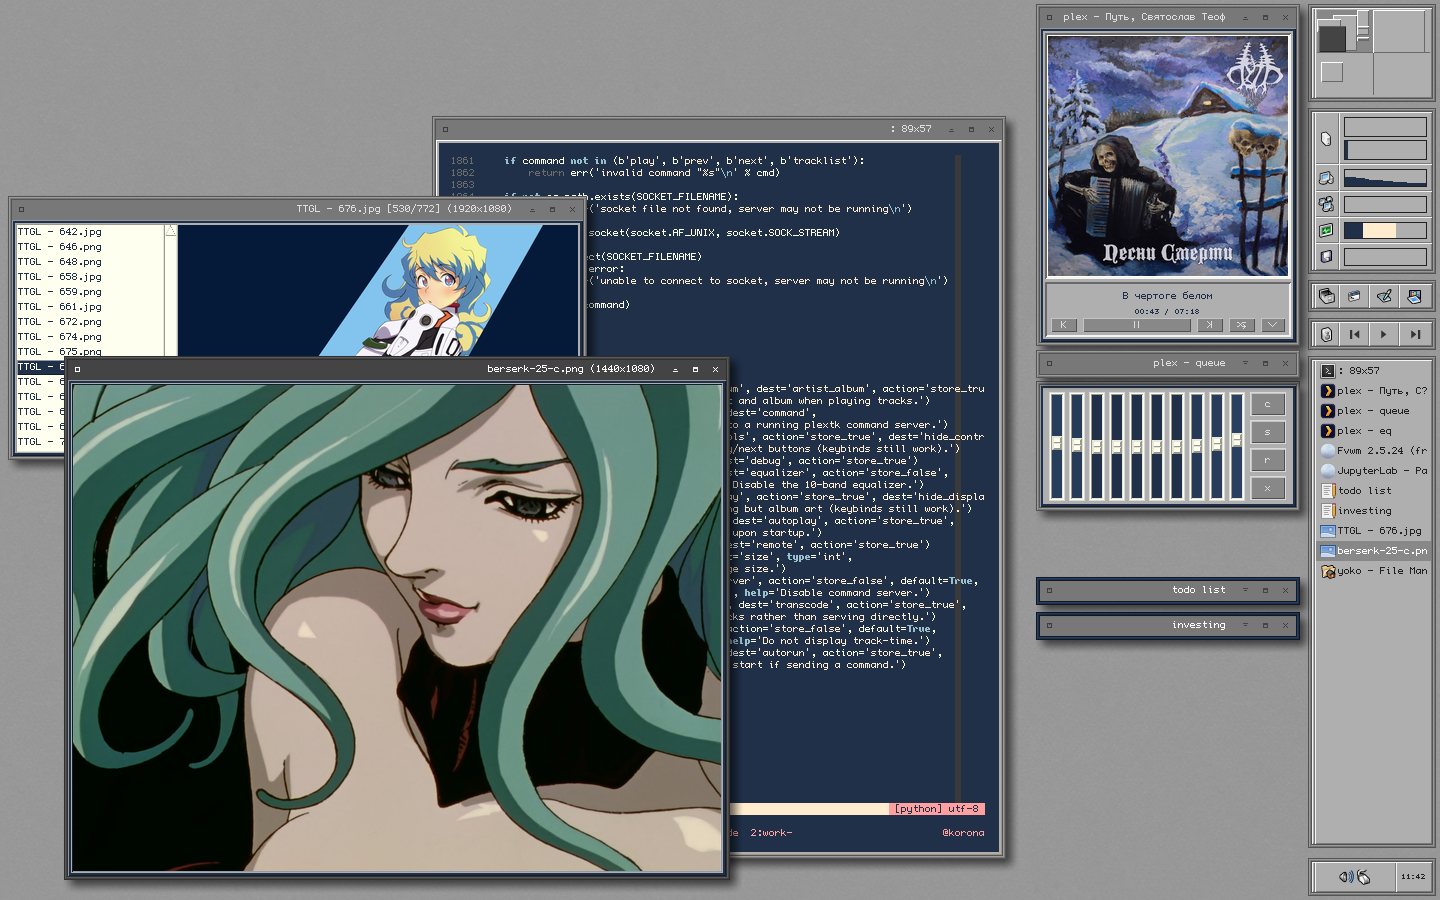
Task: Select 'plex - eq' in the window list
Action: [1374, 430]
